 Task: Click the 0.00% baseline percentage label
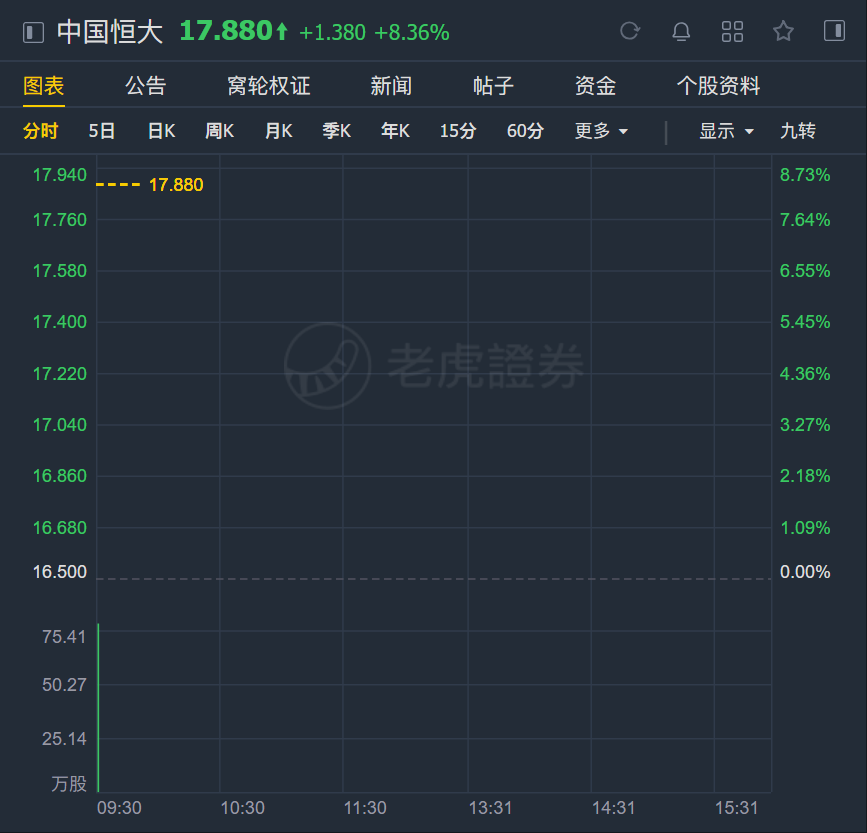tap(805, 572)
